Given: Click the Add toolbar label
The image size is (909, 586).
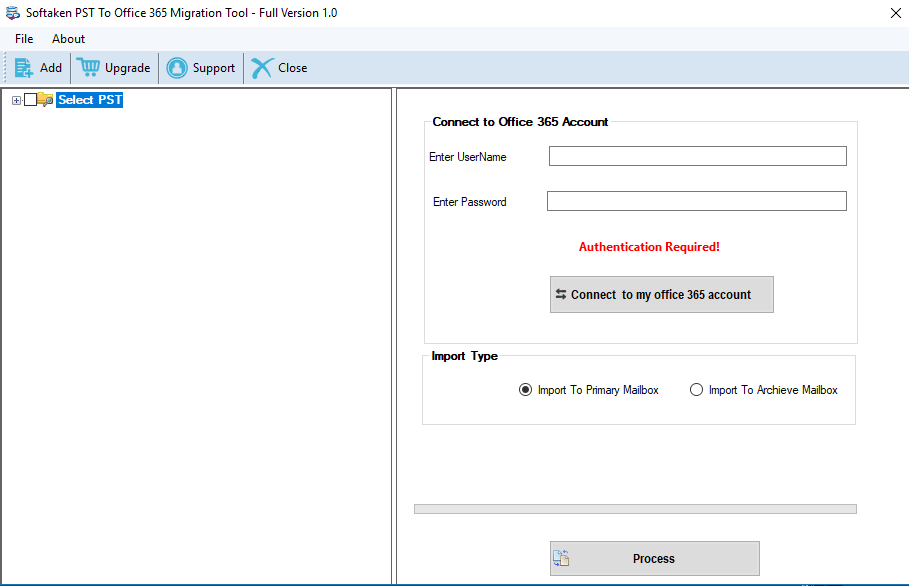Looking at the screenshot, I should click(50, 68).
